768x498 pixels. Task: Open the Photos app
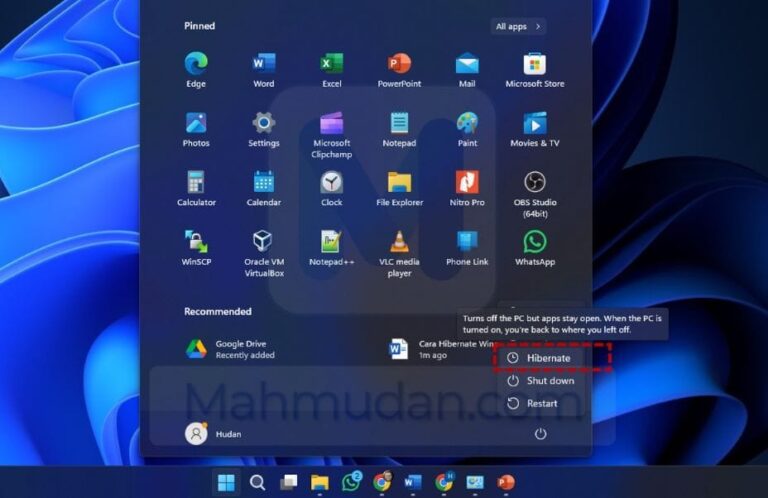click(x=196, y=129)
